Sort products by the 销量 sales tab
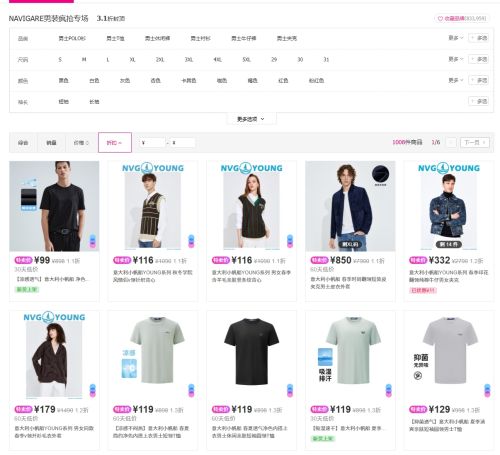Image resolution: width=500 pixels, height=455 pixels. pyautogui.click(x=51, y=143)
